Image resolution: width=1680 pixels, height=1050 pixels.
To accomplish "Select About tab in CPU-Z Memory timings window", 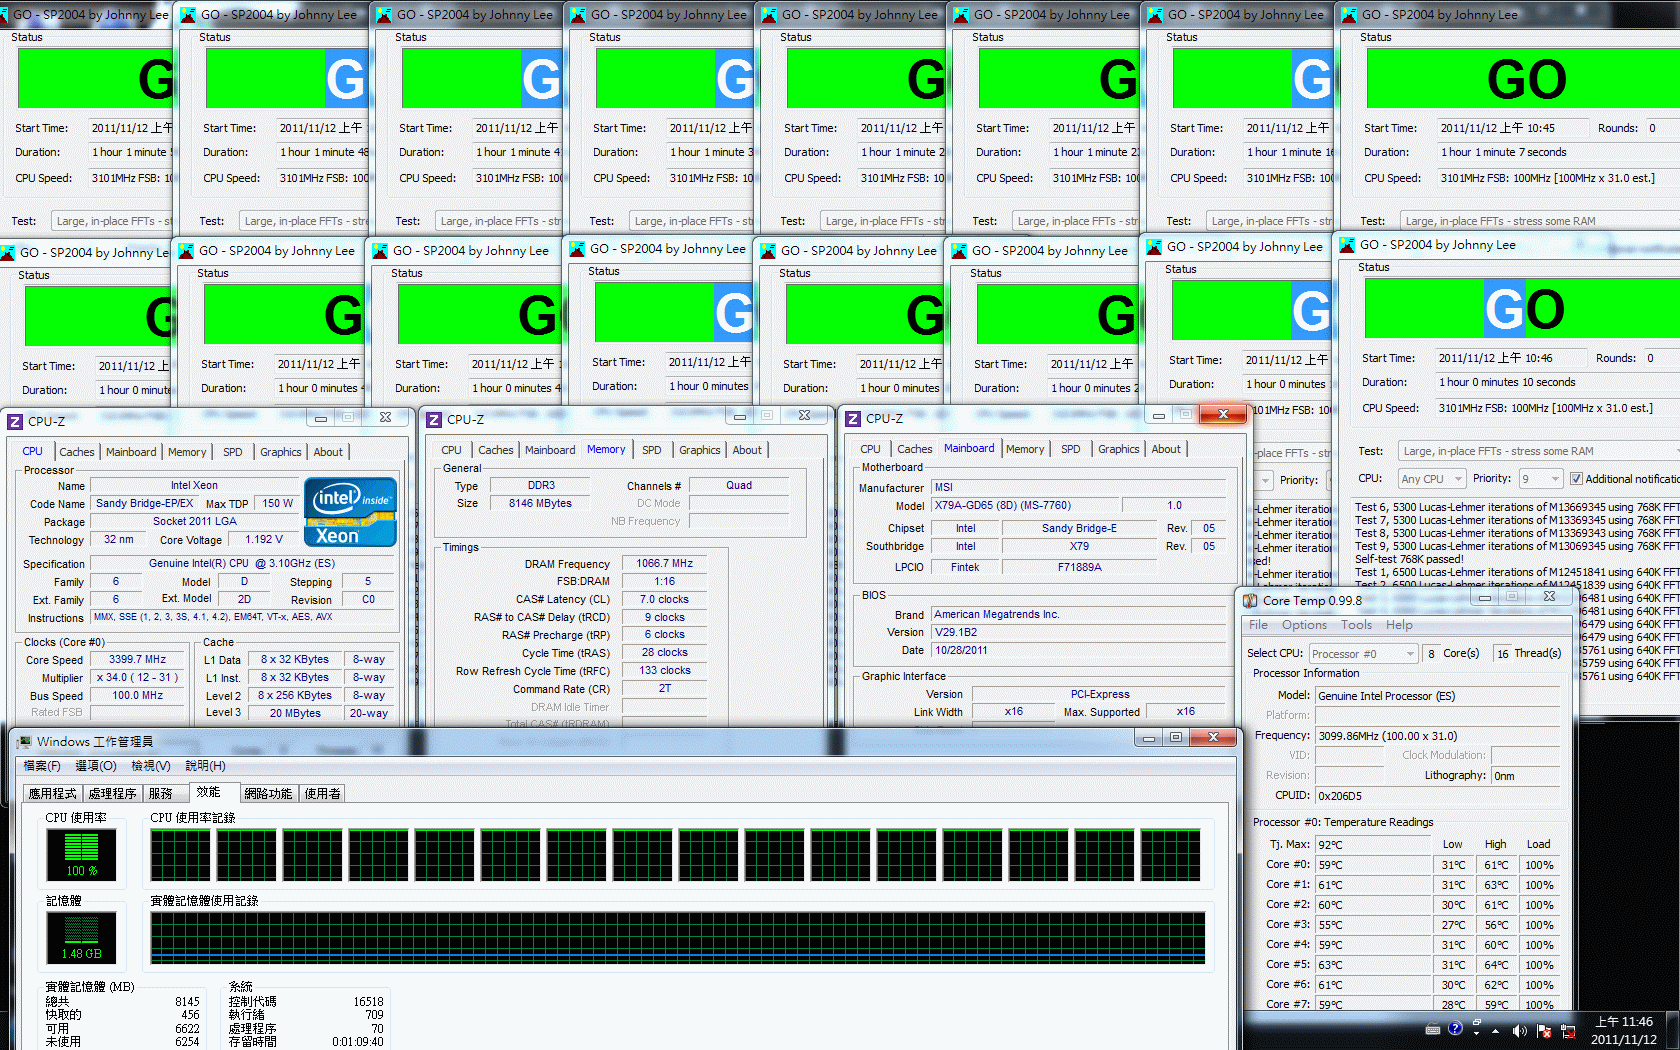I will click(747, 450).
